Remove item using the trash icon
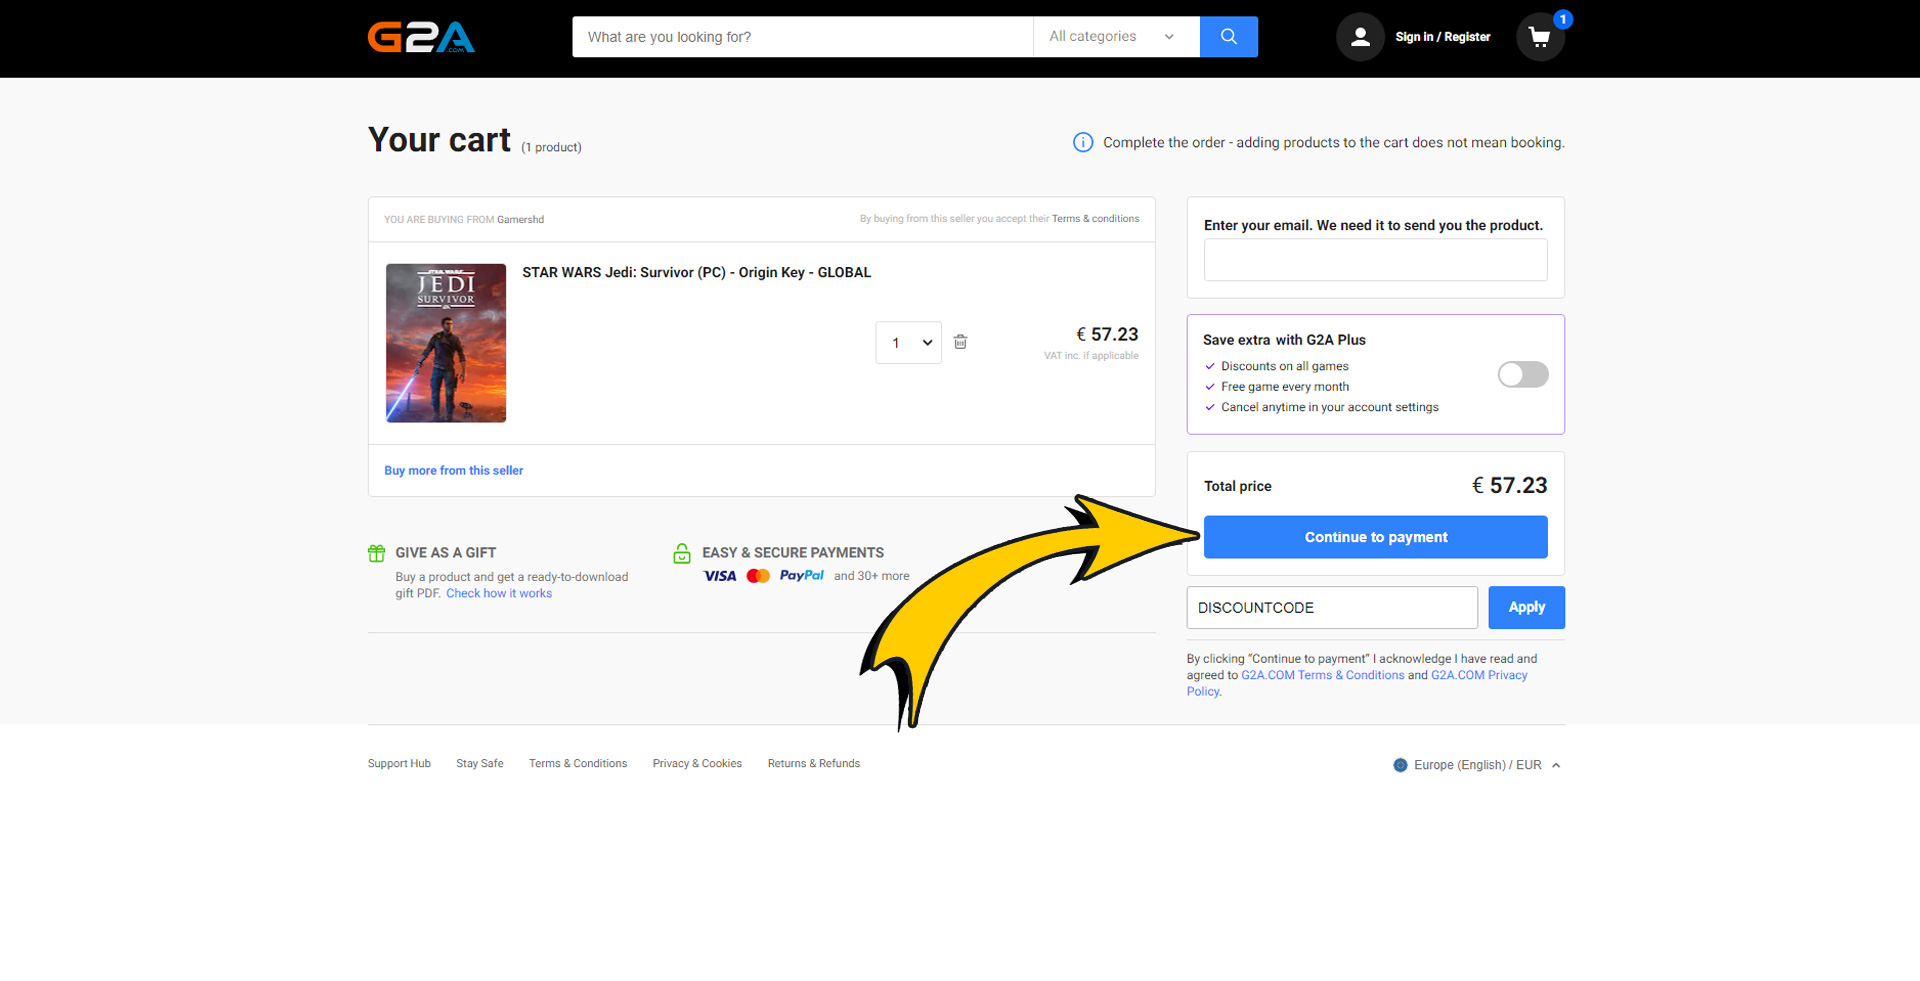The width and height of the screenshot is (1920, 981). pyautogui.click(x=960, y=342)
